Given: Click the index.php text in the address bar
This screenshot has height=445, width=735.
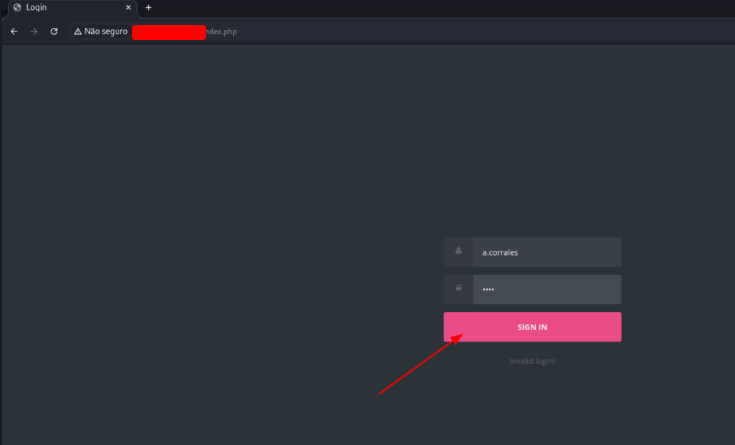Looking at the screenshot, I should tap(221, 31).
